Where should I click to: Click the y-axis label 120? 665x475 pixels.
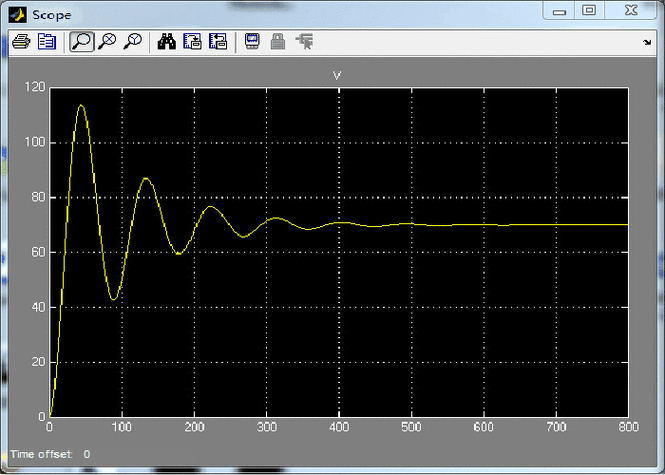pyautogui.click(x=35, y=87)
